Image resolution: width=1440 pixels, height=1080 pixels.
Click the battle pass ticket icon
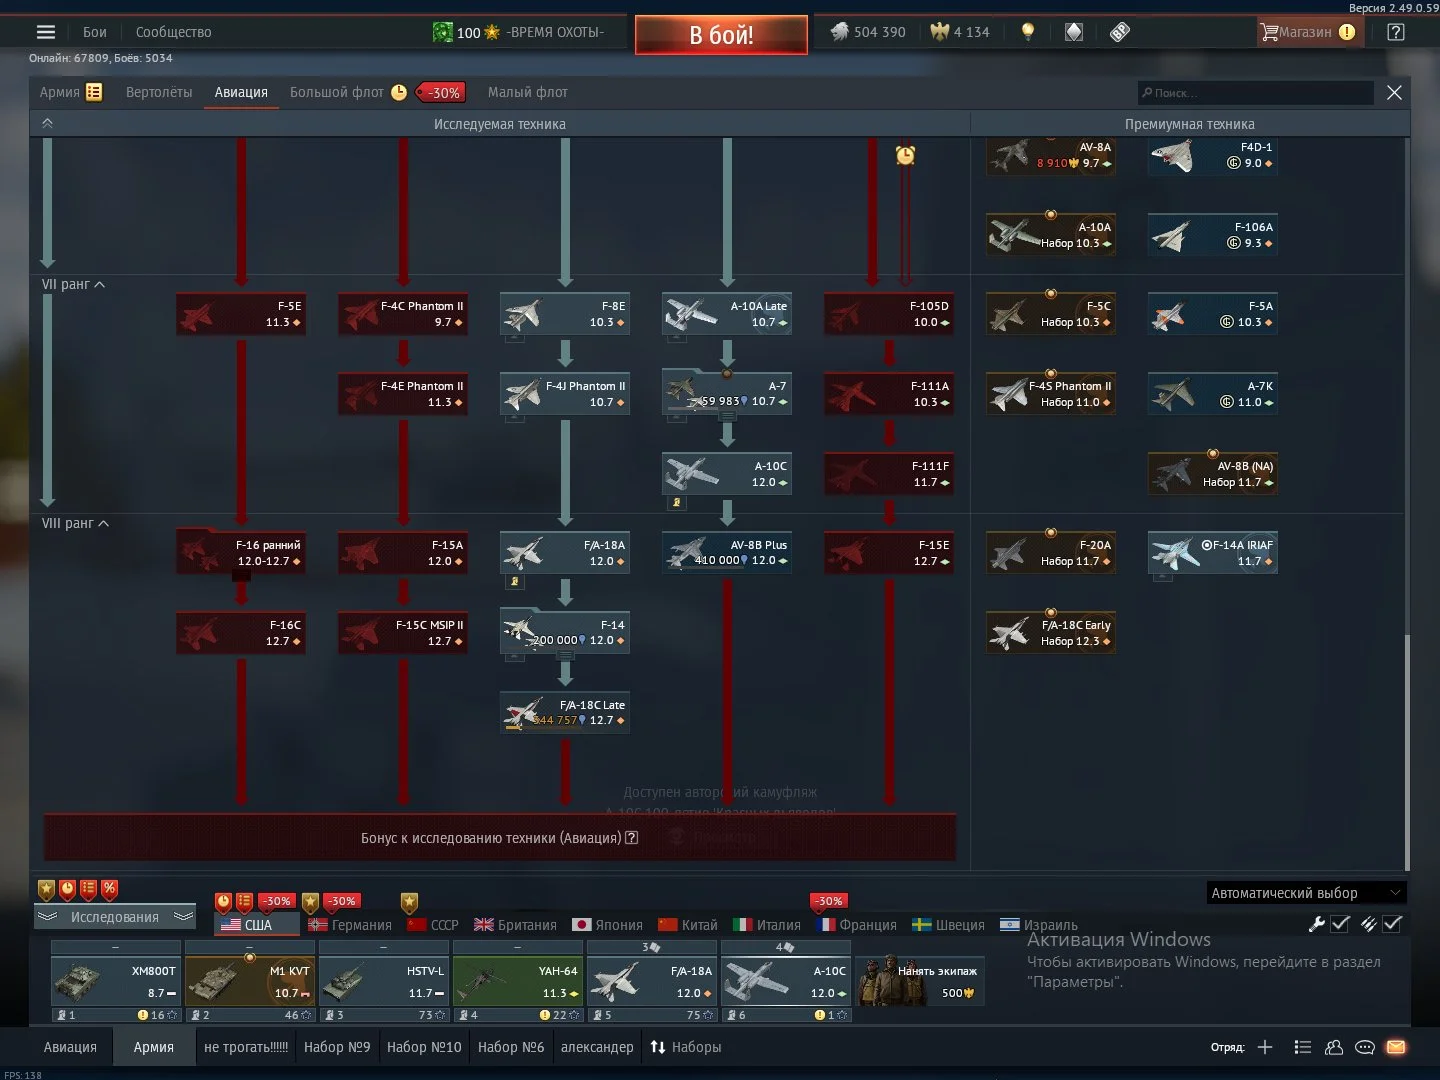click(1120, 32)
